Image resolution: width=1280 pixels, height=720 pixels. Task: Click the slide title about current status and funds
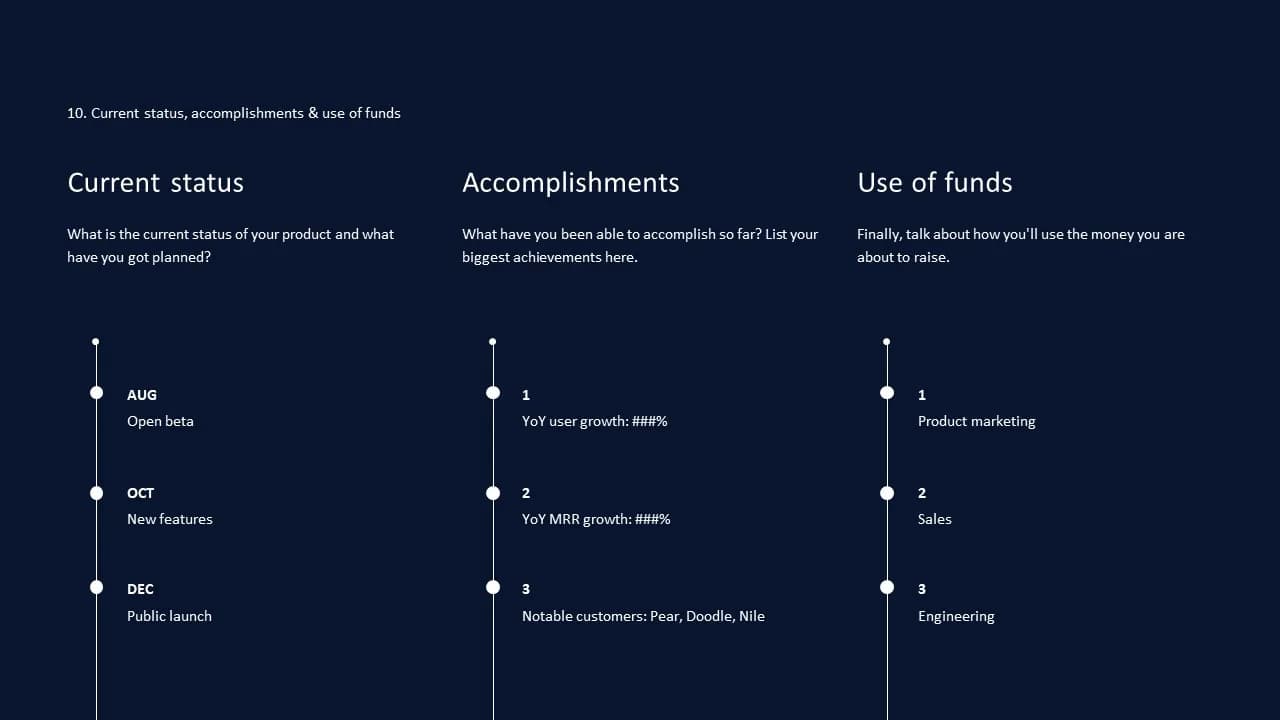click(x=234, y=113)
